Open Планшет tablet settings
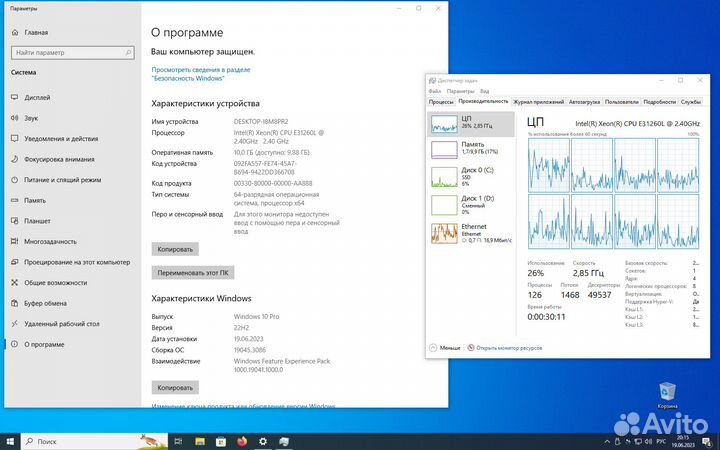This screenshot has height=450, width=720. (37, 221)
